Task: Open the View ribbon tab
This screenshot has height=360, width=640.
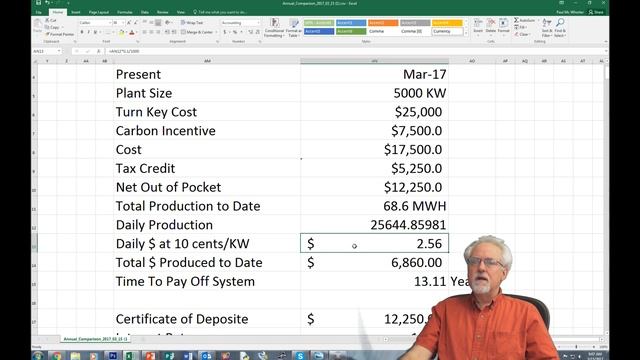Action: point(181,12)
